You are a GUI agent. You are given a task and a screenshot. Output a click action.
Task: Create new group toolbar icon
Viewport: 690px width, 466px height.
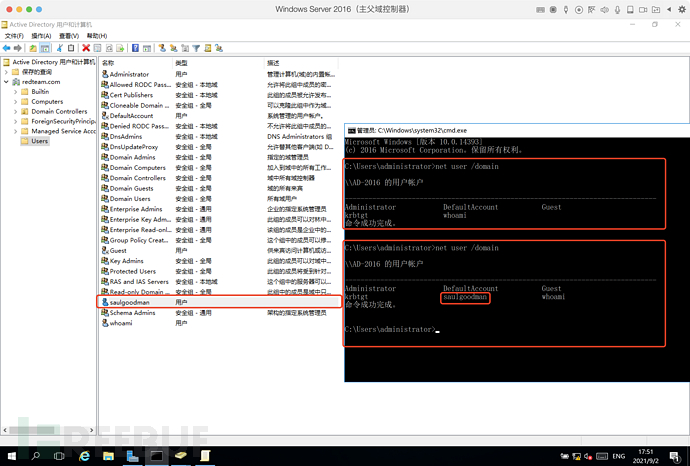click(x=174, y=48)
